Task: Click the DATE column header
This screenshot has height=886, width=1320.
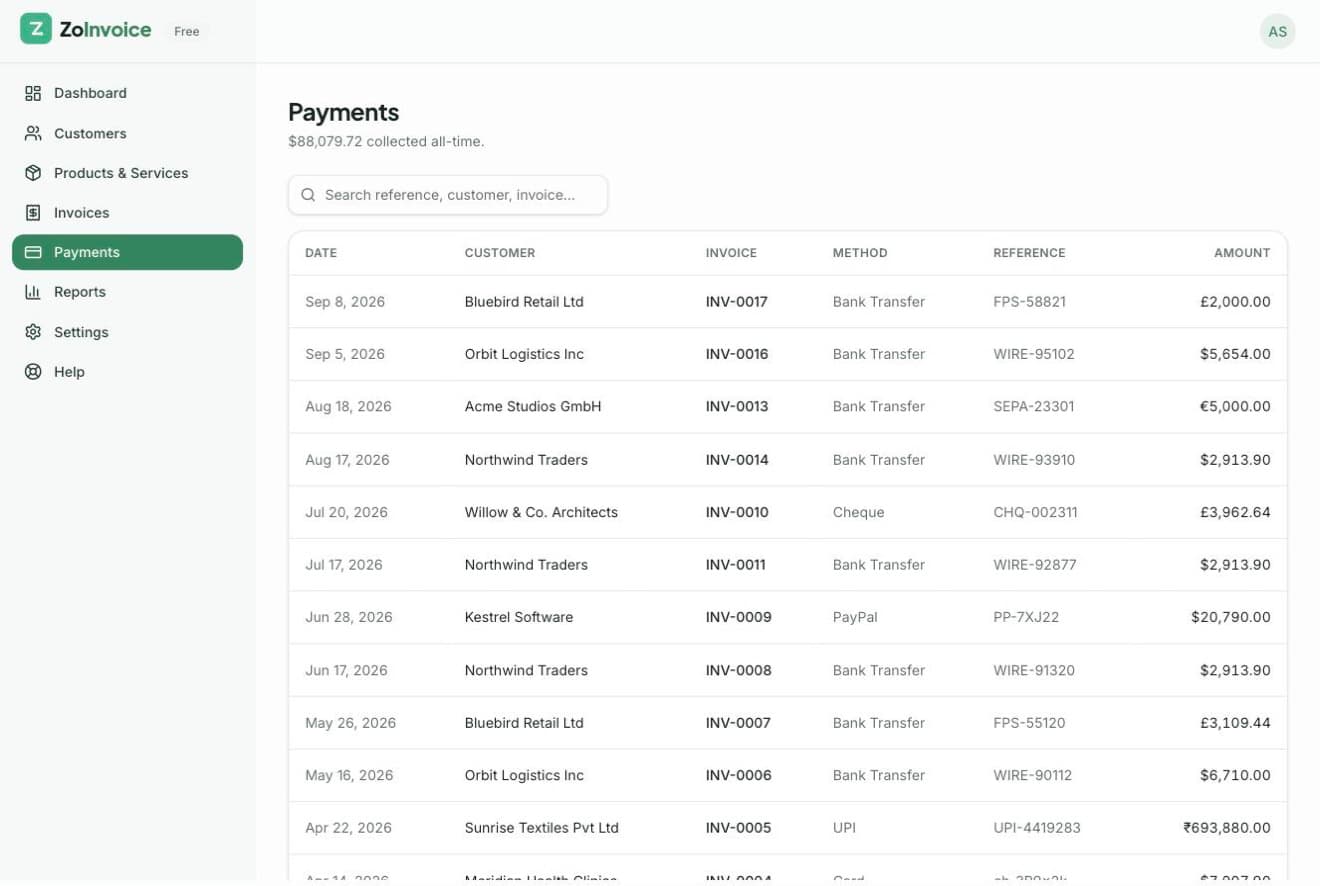Action: (x=321, y=253)
